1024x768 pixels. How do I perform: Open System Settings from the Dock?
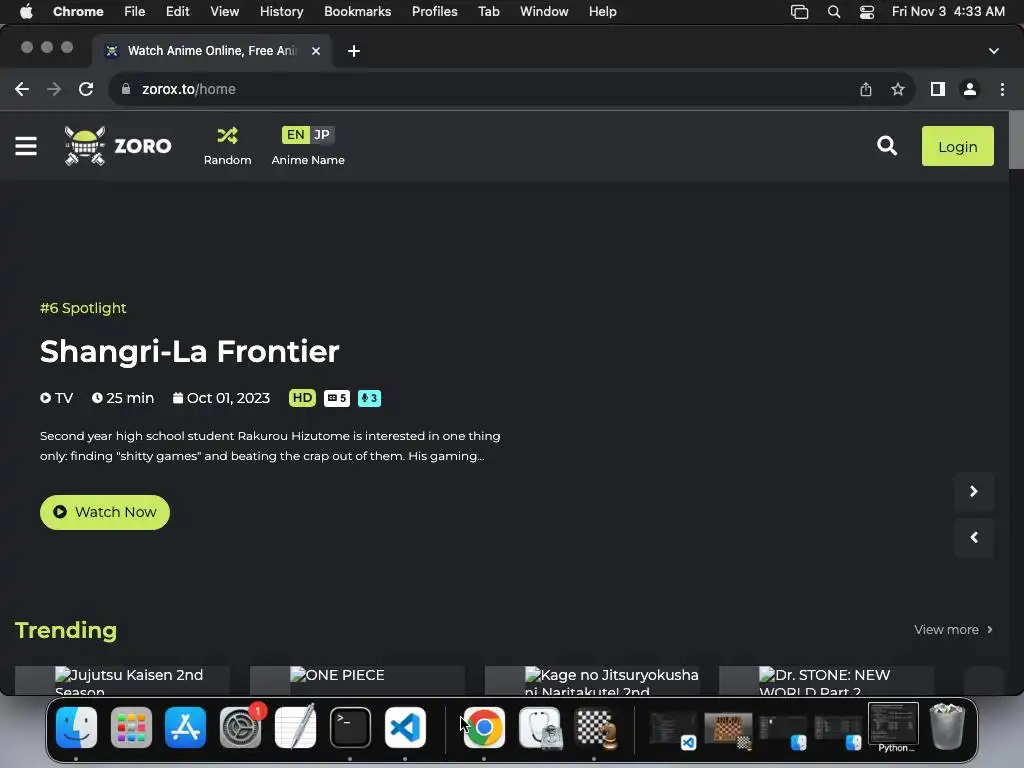coord(240,727)
